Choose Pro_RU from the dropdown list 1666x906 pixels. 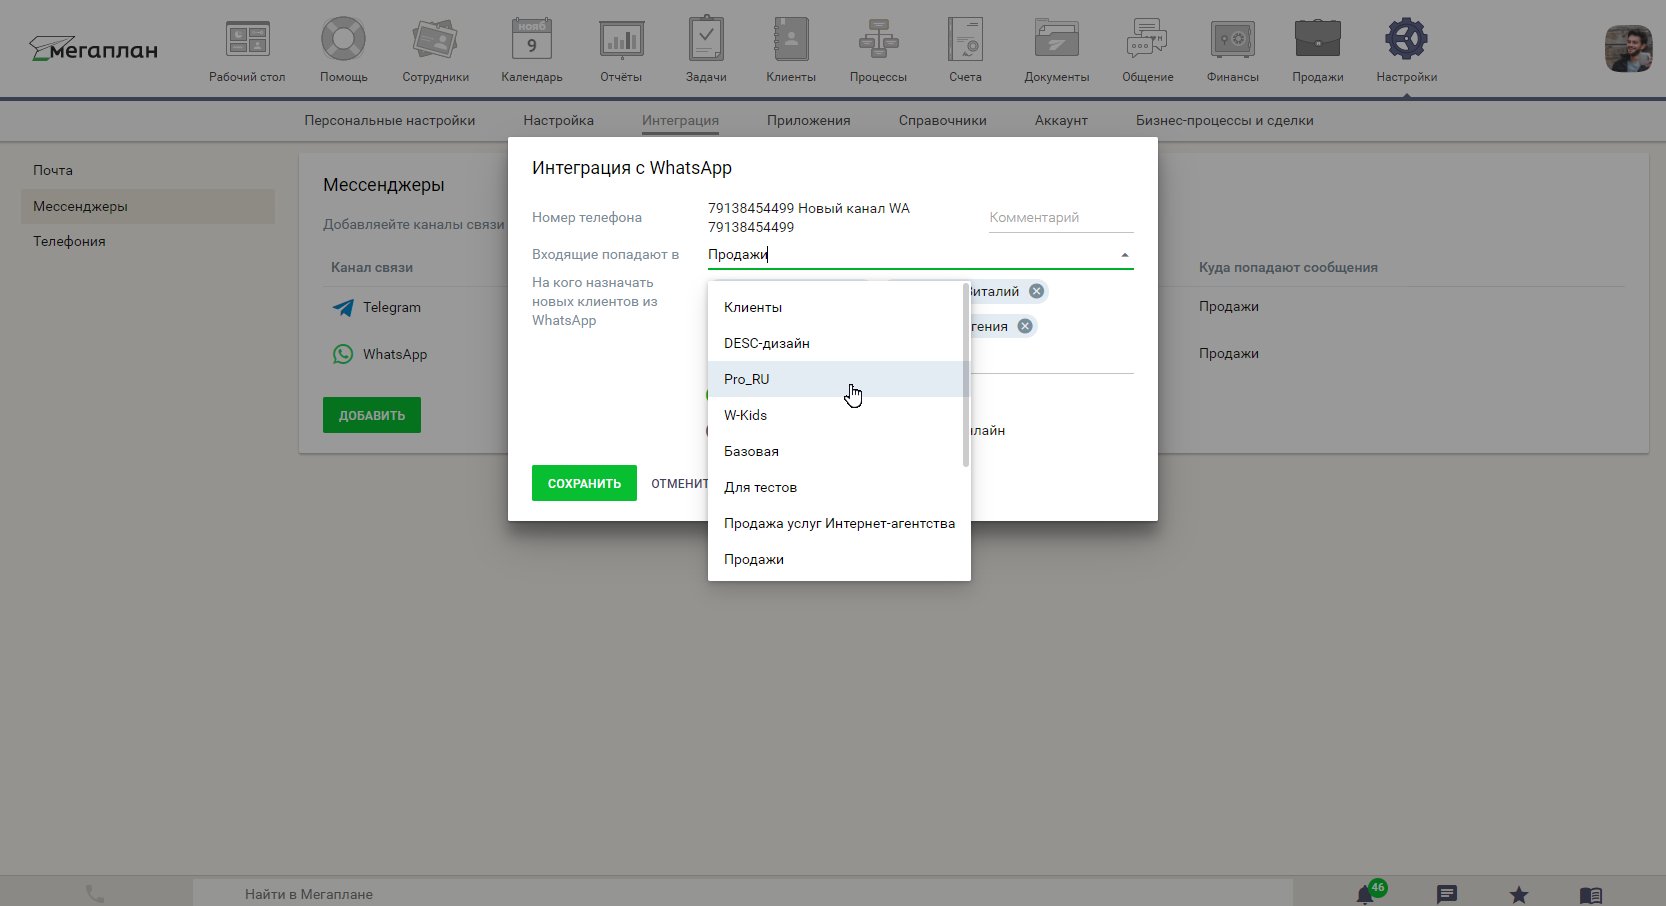(x=838, y=379)
